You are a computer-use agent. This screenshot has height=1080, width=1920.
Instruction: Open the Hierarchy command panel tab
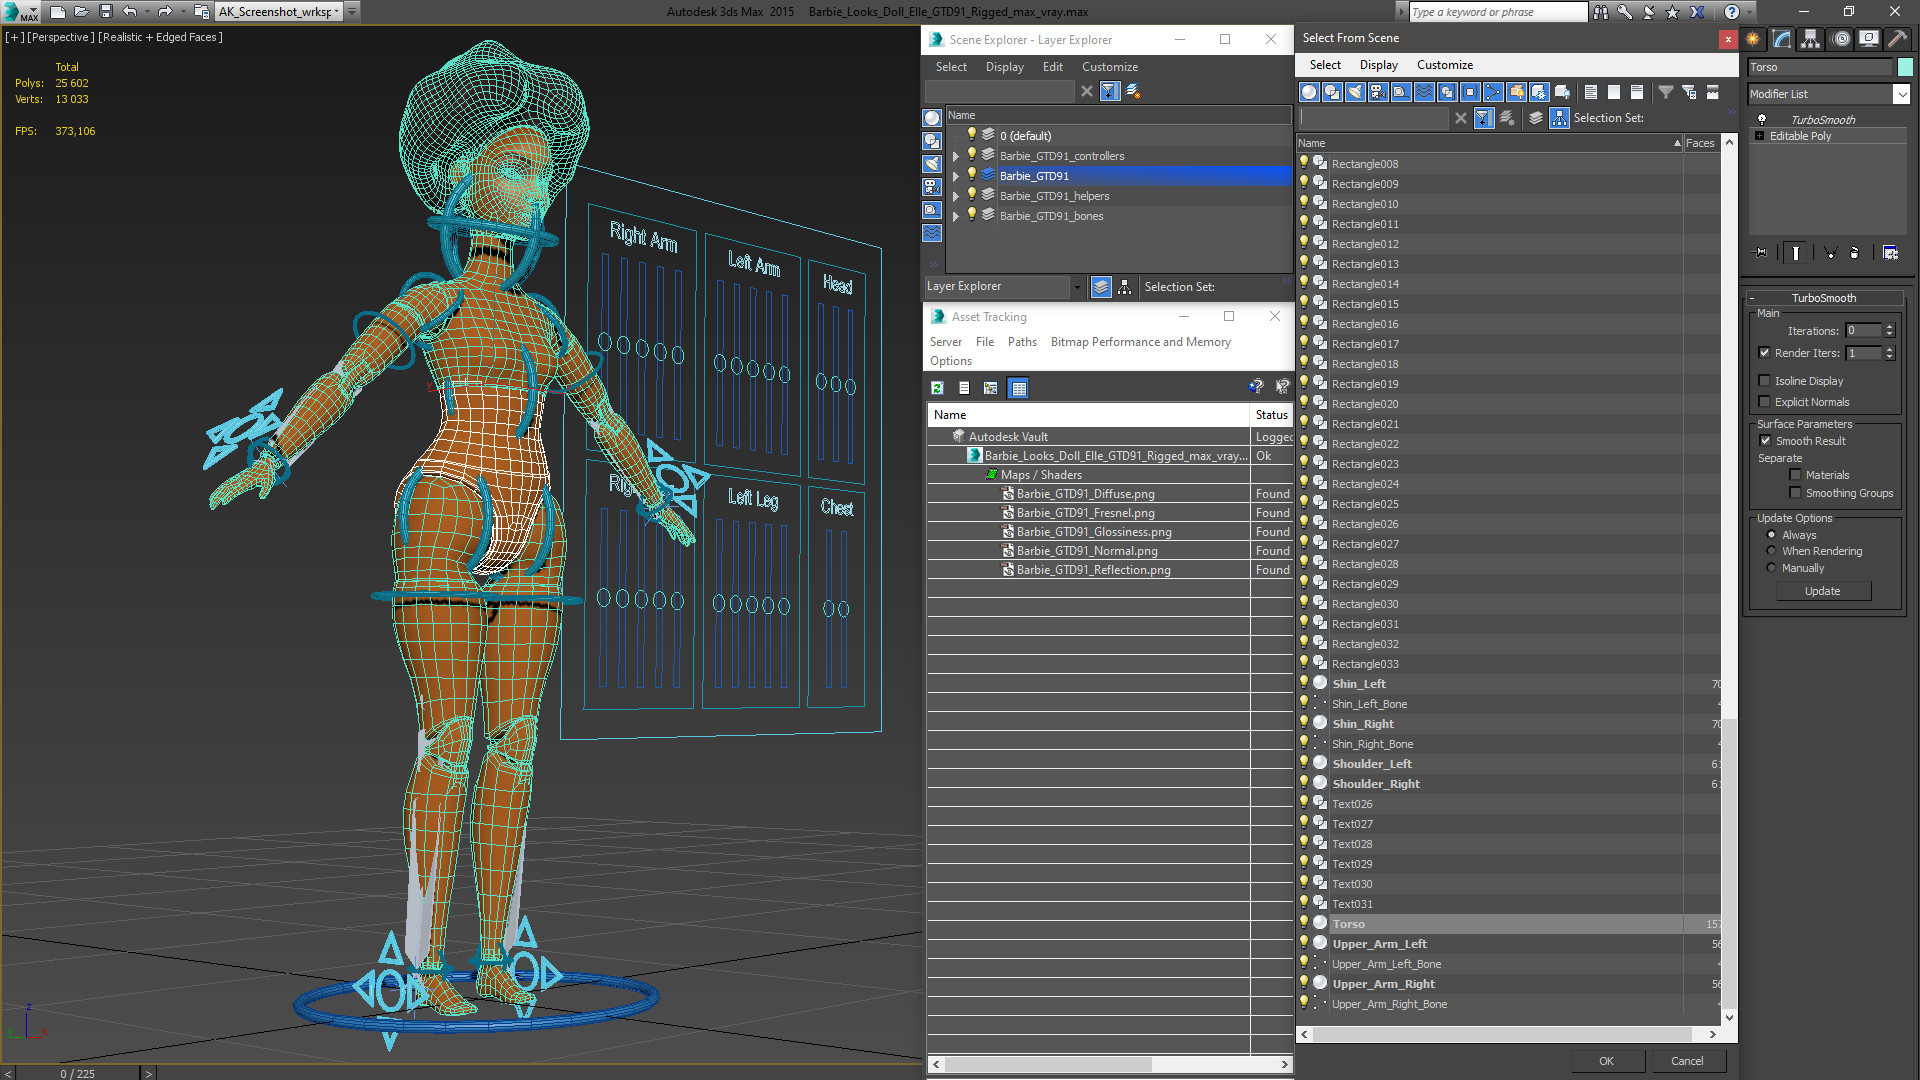pyautogui.click(x=1811, y=39)
